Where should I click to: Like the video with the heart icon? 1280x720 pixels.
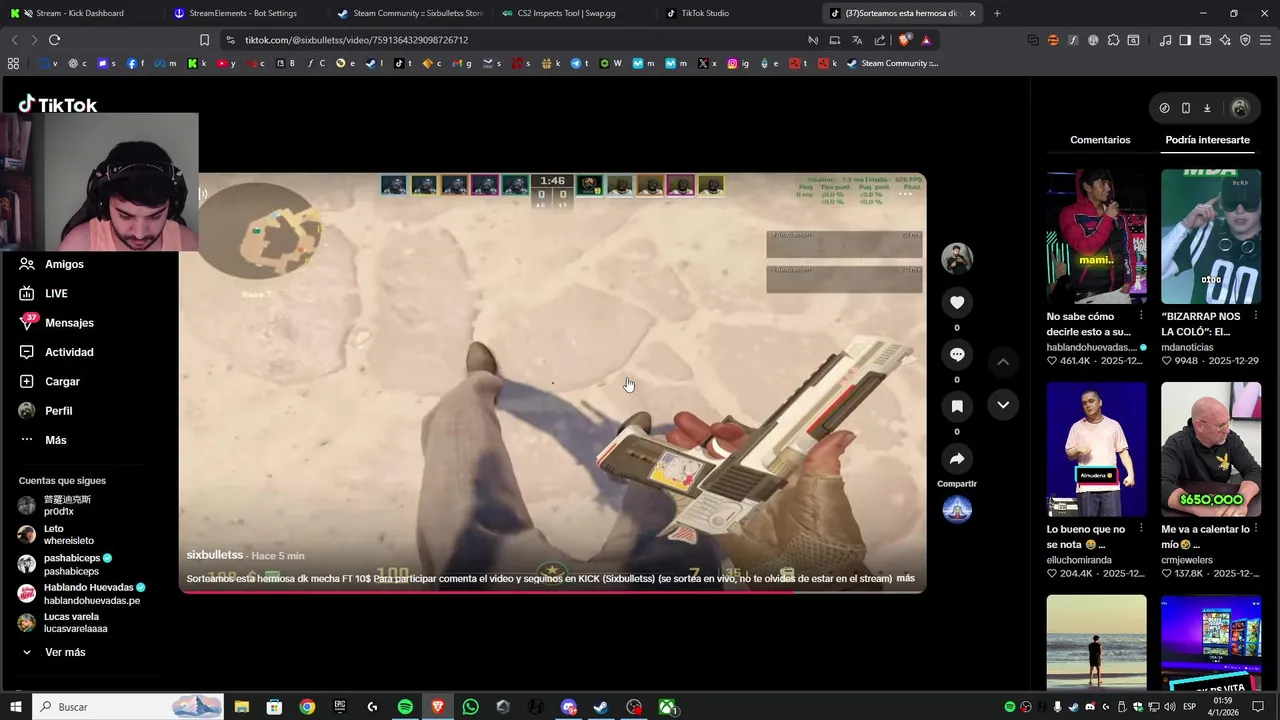click(x=957, y=303)
